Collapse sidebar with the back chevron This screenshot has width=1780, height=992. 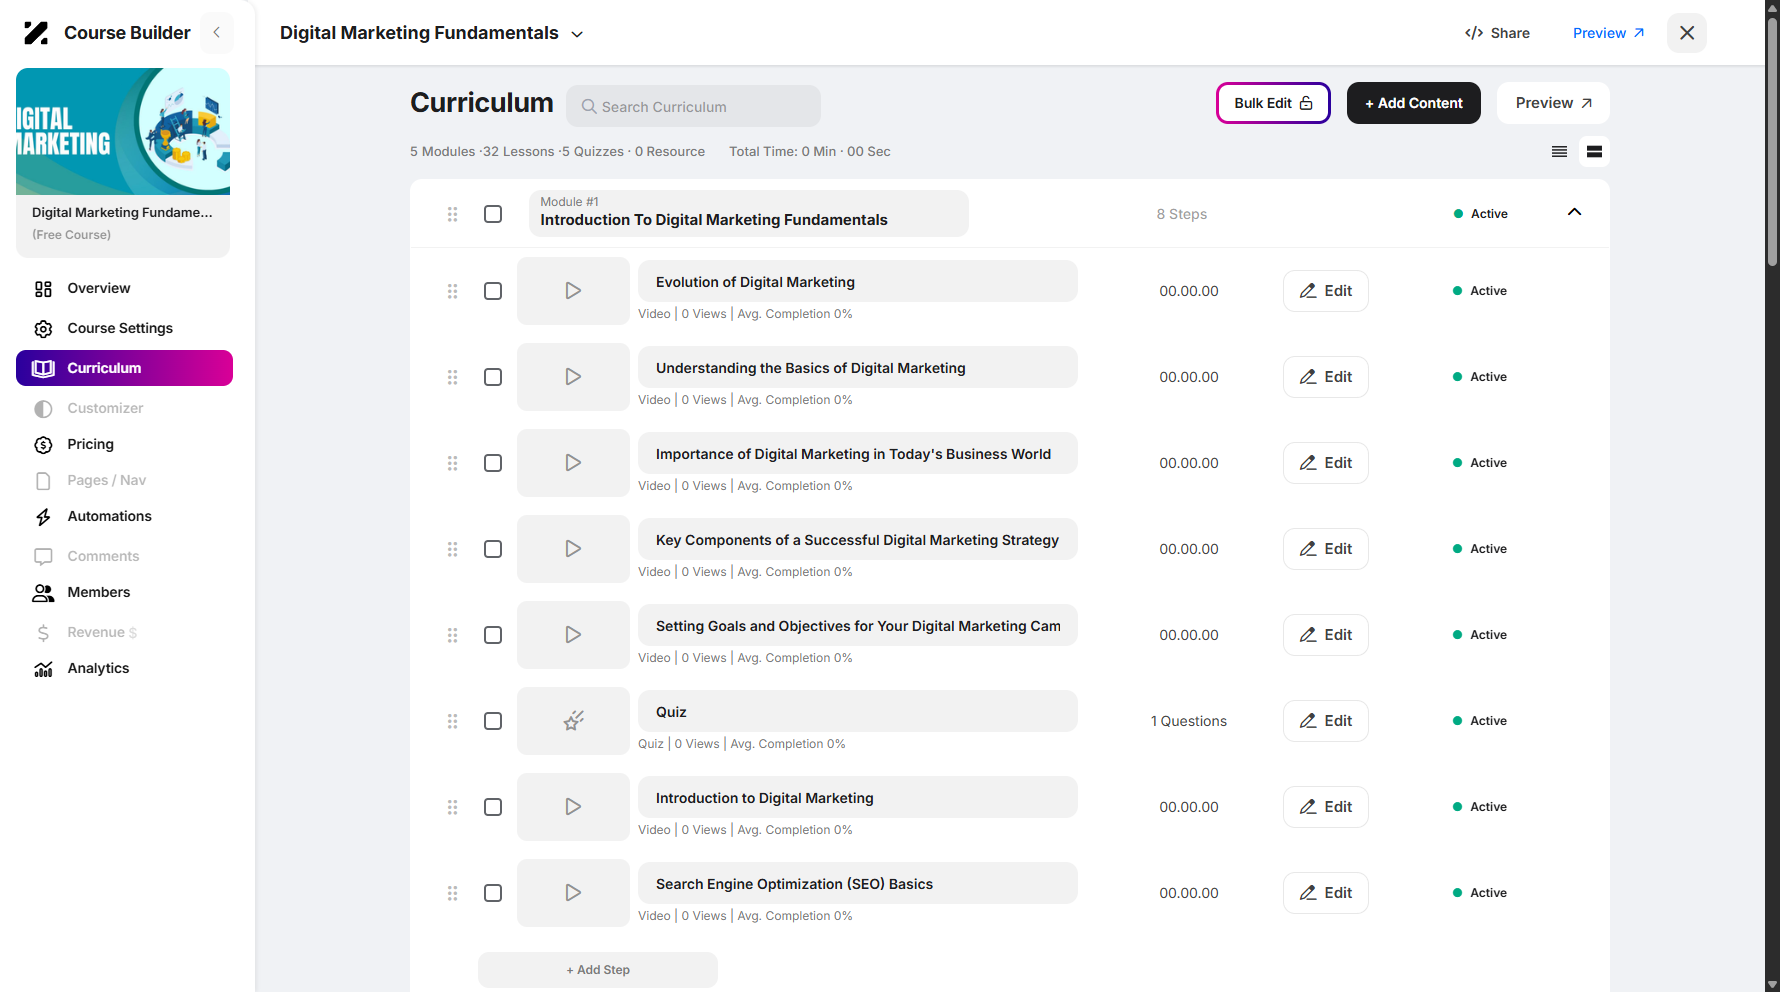tap(216, 33)
